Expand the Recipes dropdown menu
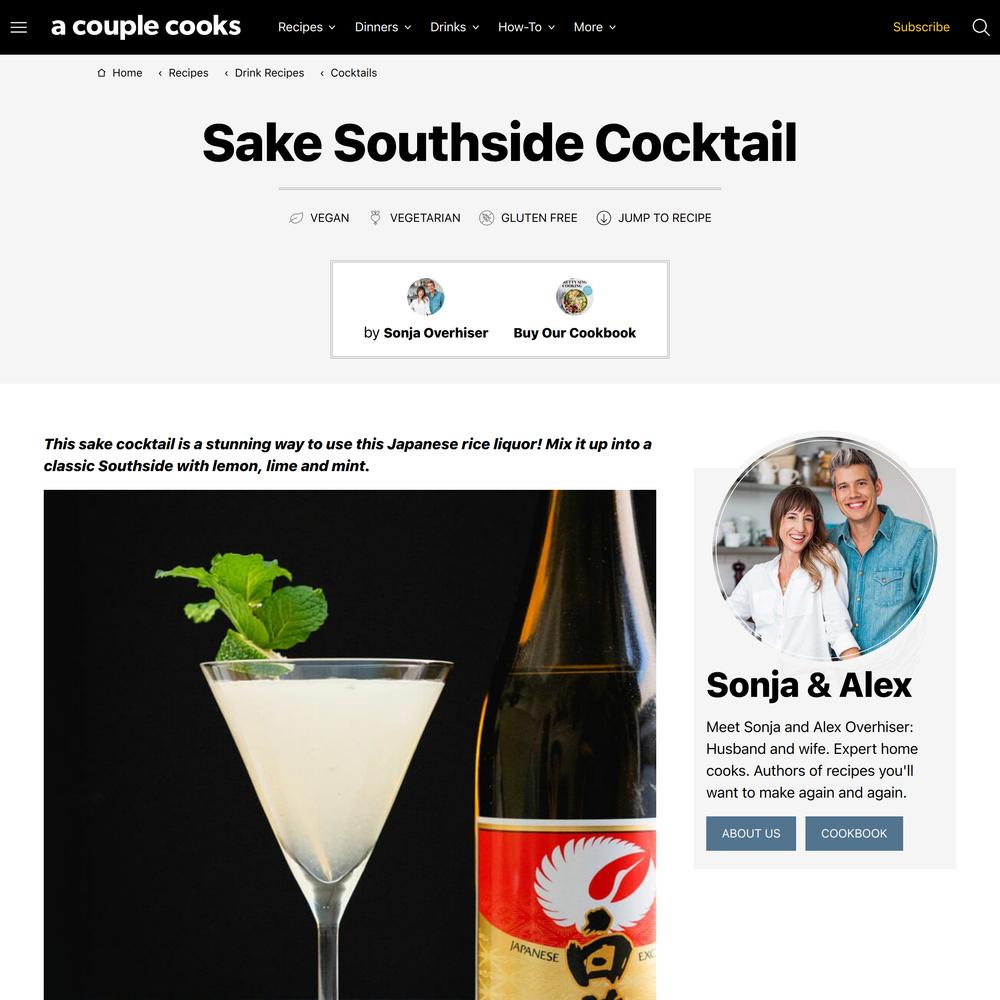Screen dimensions: 1000x1000 (x=306, y=27)
